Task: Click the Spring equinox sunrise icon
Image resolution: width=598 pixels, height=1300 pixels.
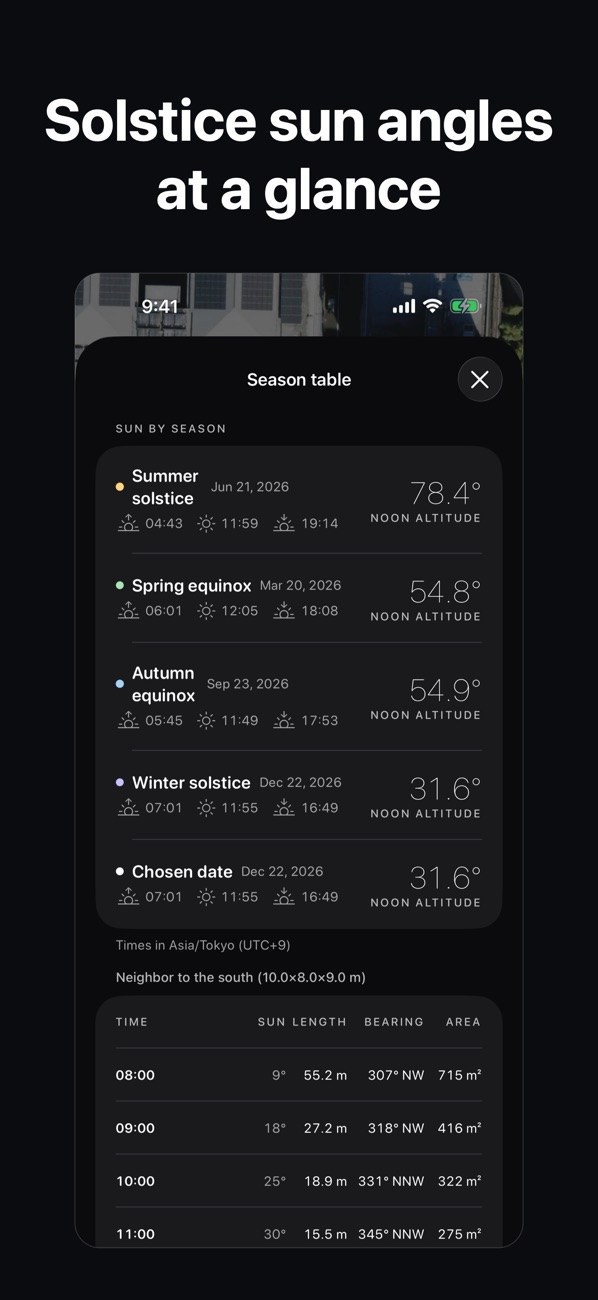Action: [128, 611]
